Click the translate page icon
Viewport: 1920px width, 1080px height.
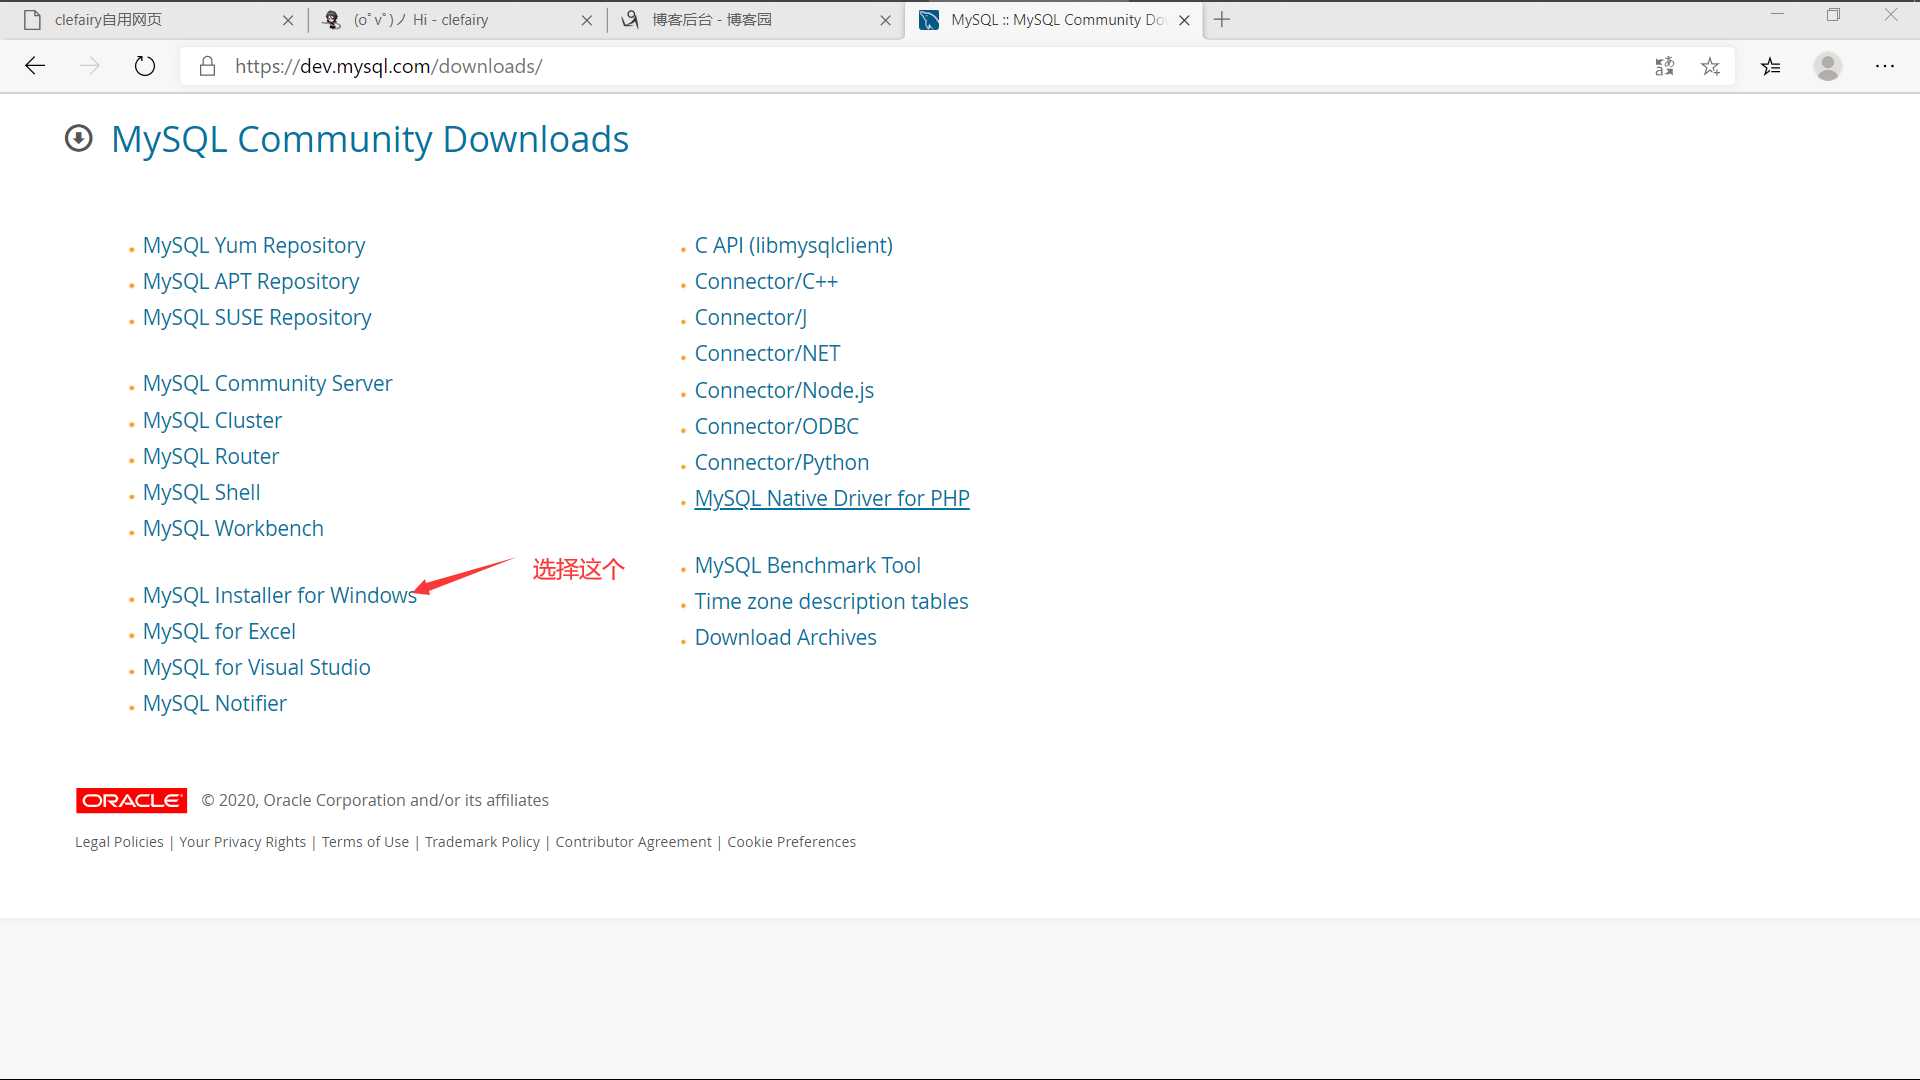tap(1664, 66)
